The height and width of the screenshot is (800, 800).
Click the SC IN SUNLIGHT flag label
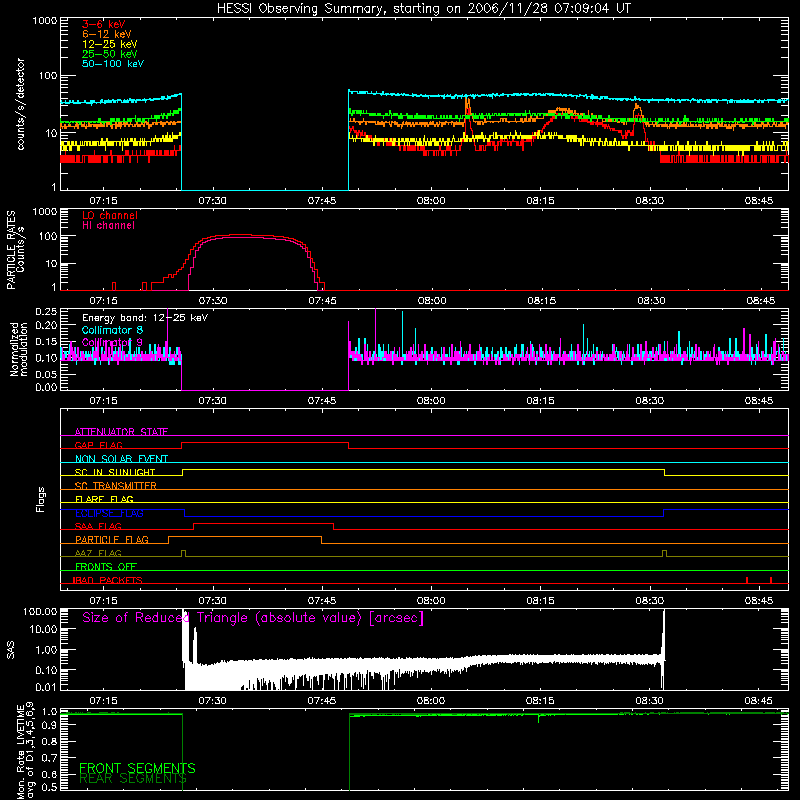pyautogui.click(x=115, y=472)
